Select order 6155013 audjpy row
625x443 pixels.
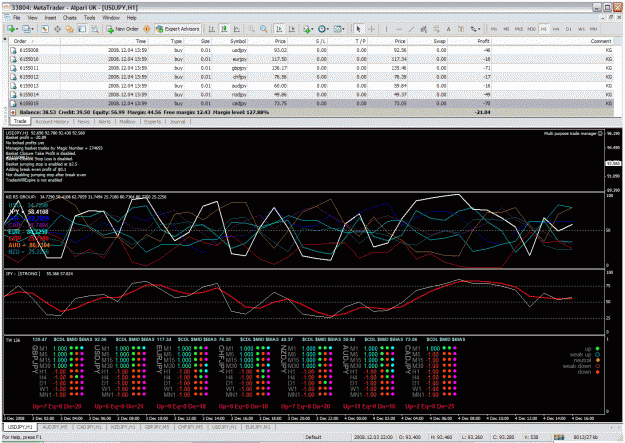(x=311, y=86)
